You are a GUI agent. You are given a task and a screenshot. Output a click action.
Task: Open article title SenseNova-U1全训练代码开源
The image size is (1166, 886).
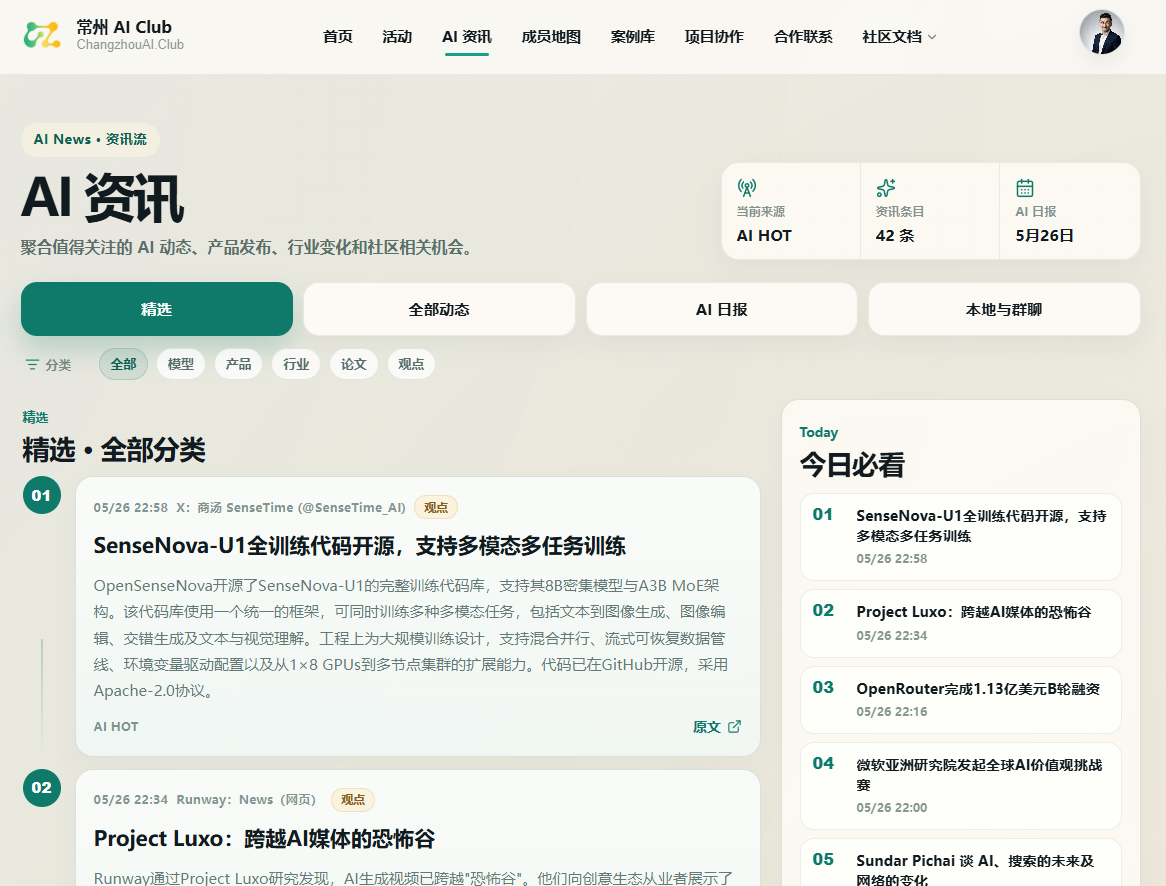point(359,546)
